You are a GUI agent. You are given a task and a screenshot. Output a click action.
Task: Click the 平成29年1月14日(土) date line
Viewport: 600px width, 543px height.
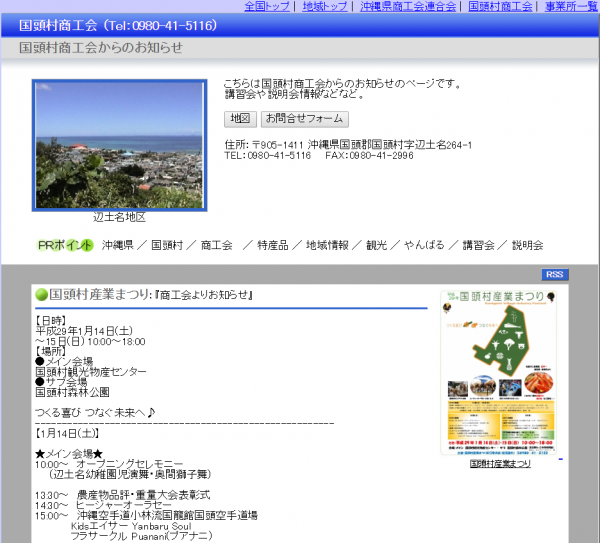click(84, 331)
